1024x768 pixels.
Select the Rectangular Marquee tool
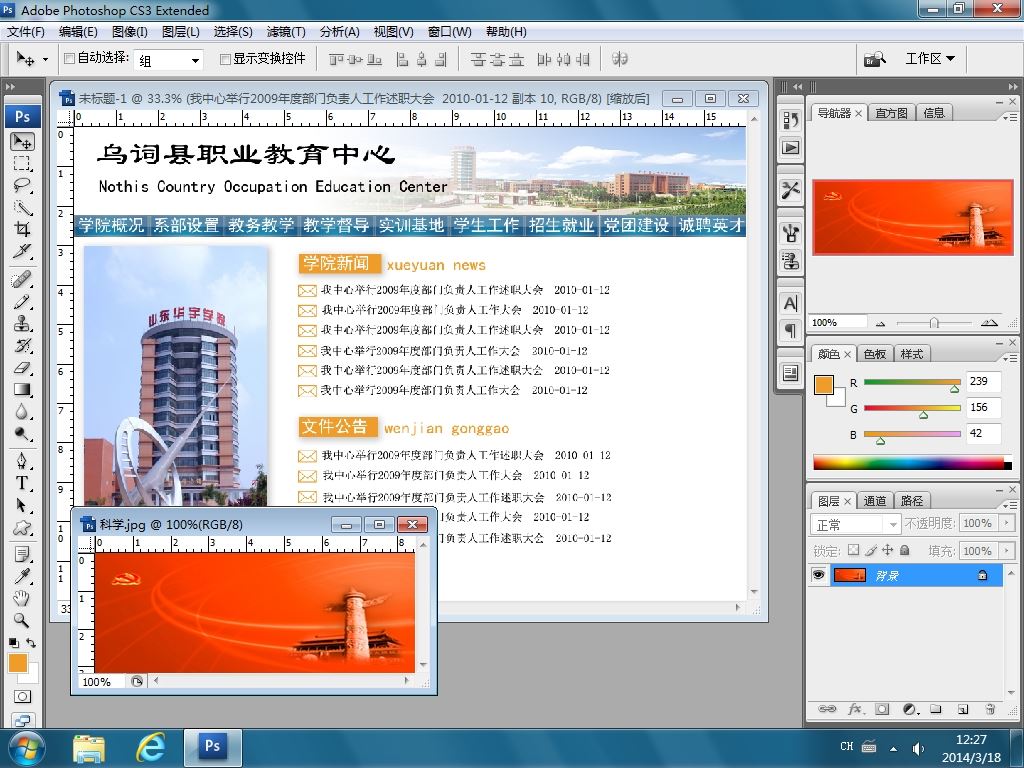22,163
